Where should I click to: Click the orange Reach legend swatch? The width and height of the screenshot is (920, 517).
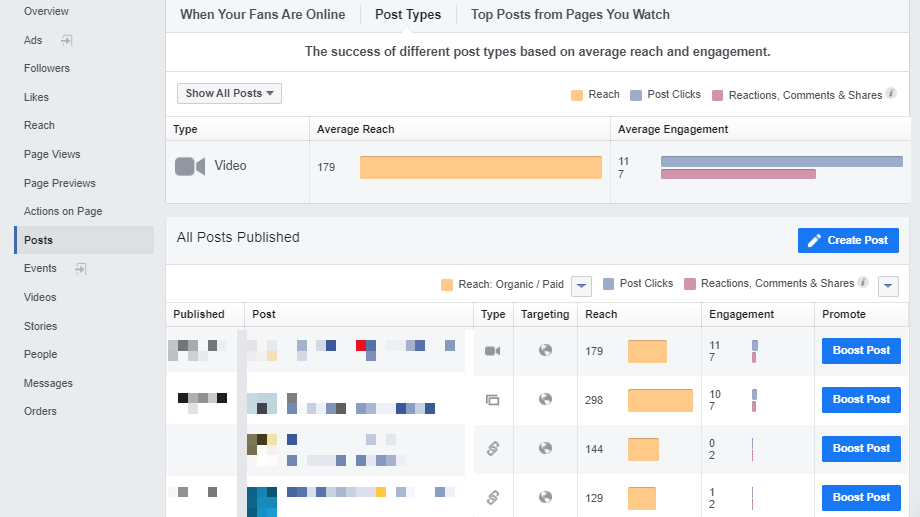pyautogui.click(x=577, y=95)
